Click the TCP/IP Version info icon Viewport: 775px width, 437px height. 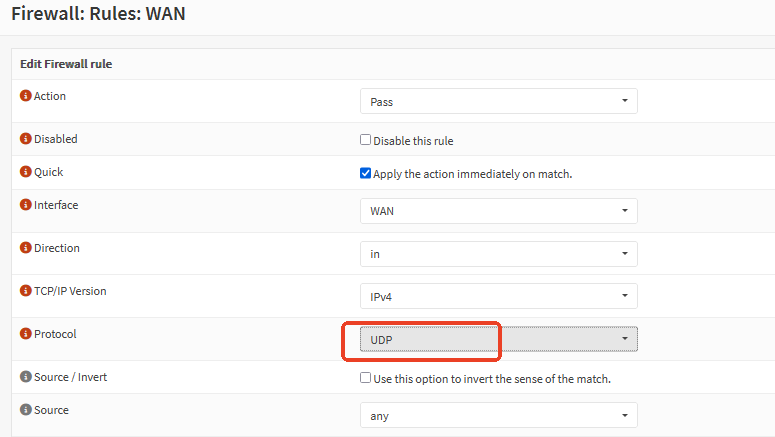[26, 291]
